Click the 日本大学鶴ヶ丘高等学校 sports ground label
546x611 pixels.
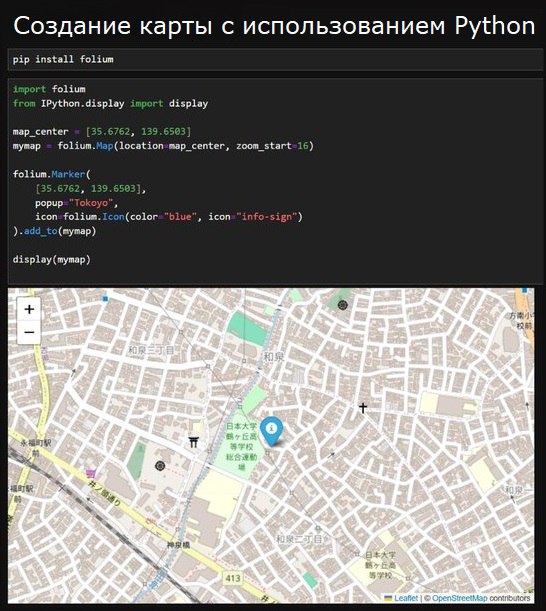click(242, 446)
